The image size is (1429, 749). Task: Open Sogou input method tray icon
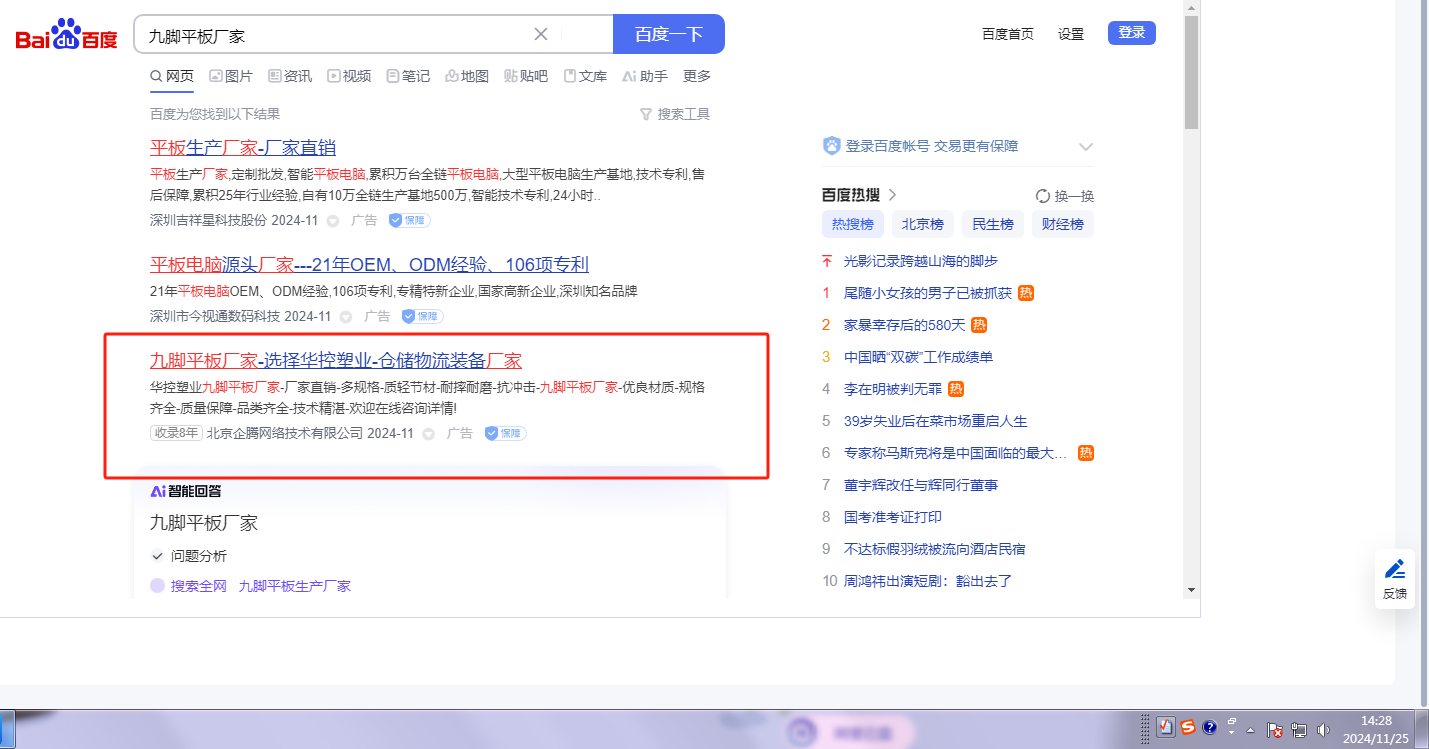(1187, 727)
